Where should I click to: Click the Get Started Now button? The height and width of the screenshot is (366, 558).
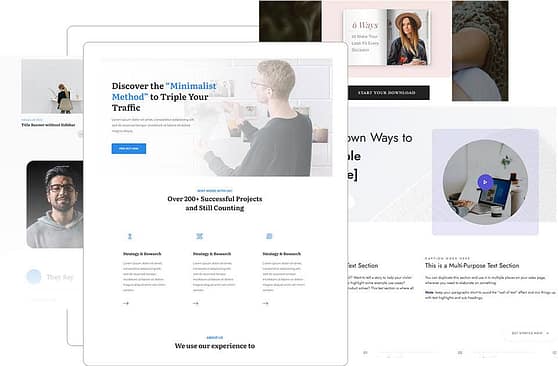530,333
